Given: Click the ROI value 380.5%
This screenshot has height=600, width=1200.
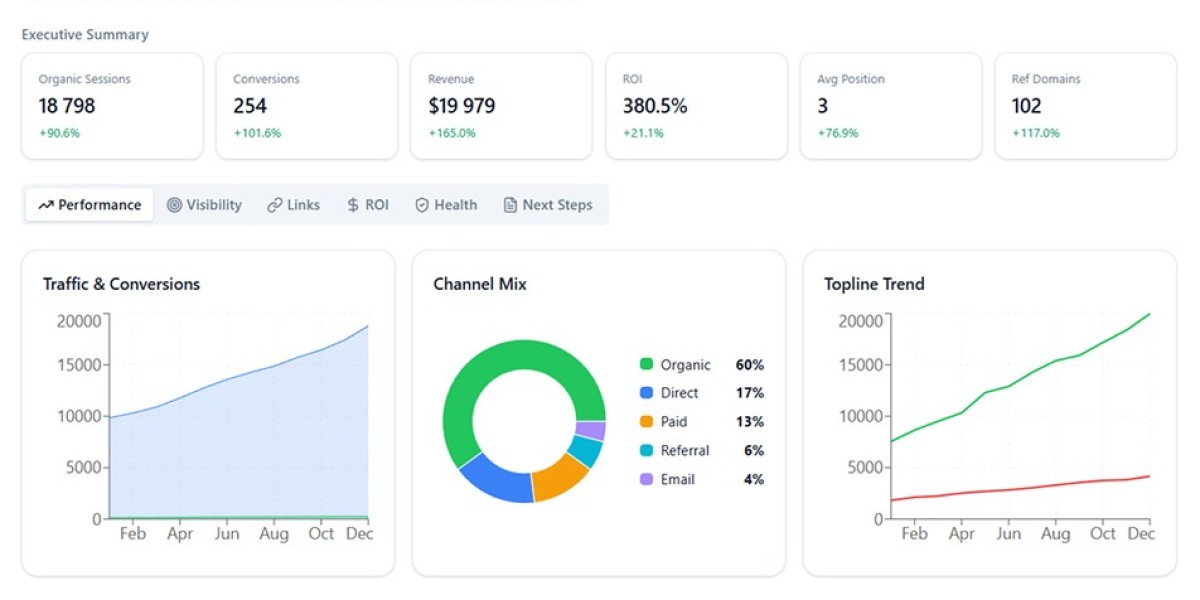Looking at the screenshot, I should (656, 105).
